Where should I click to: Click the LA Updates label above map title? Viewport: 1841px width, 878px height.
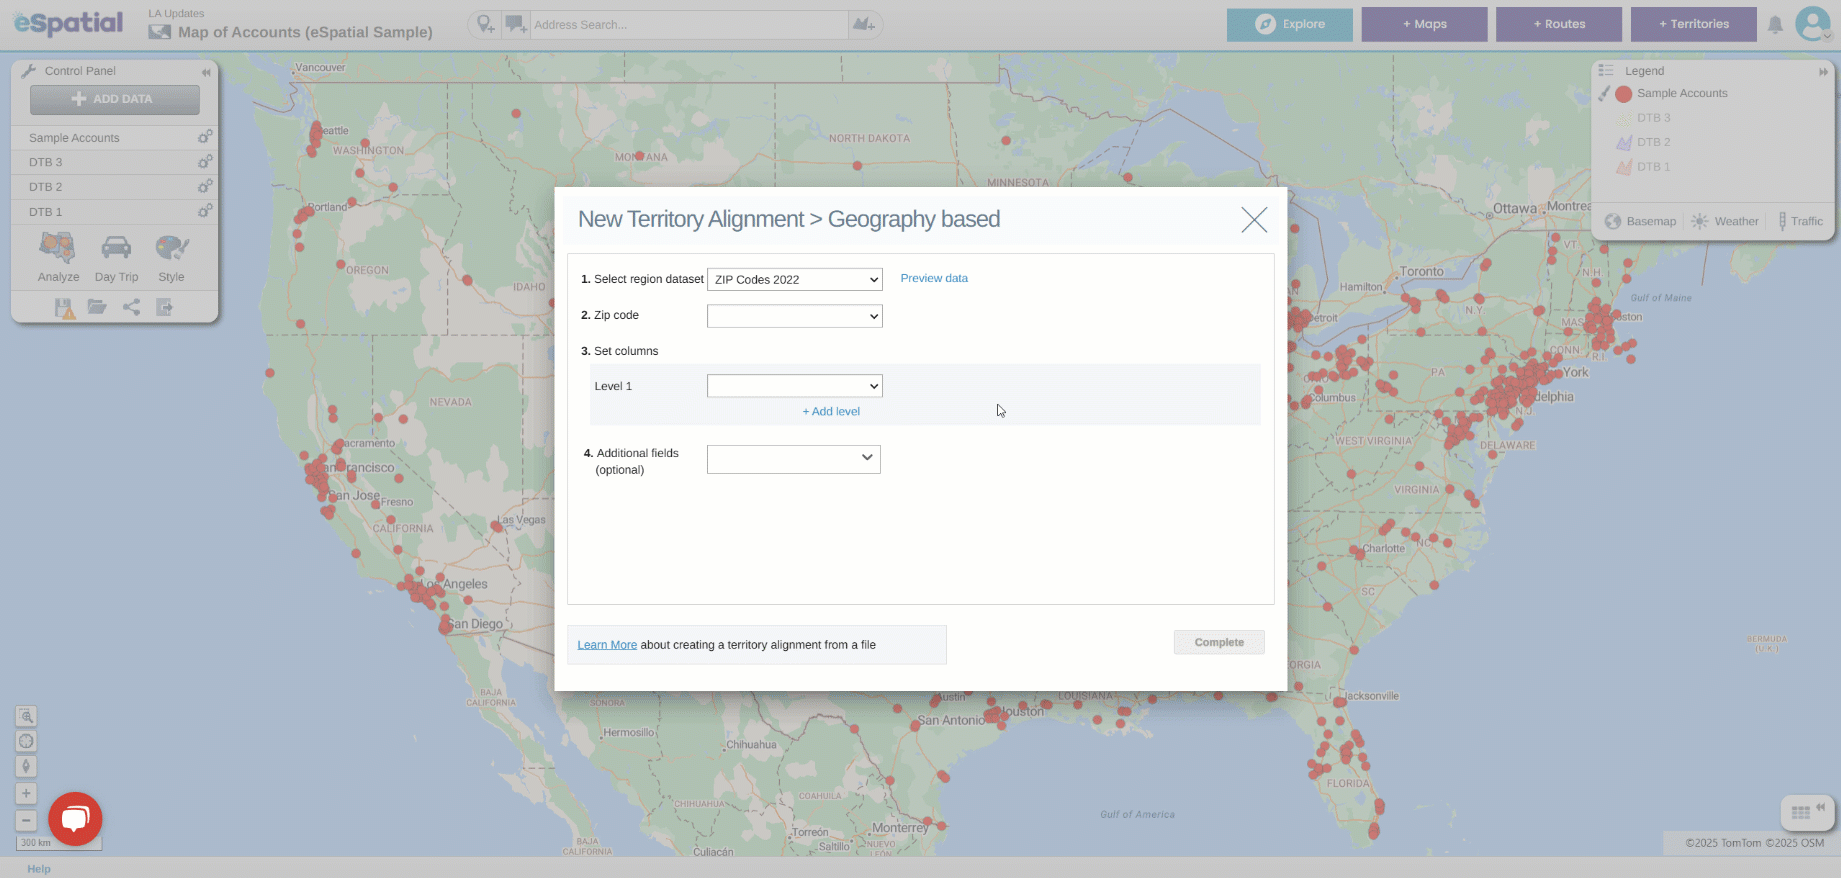[176, 13]
